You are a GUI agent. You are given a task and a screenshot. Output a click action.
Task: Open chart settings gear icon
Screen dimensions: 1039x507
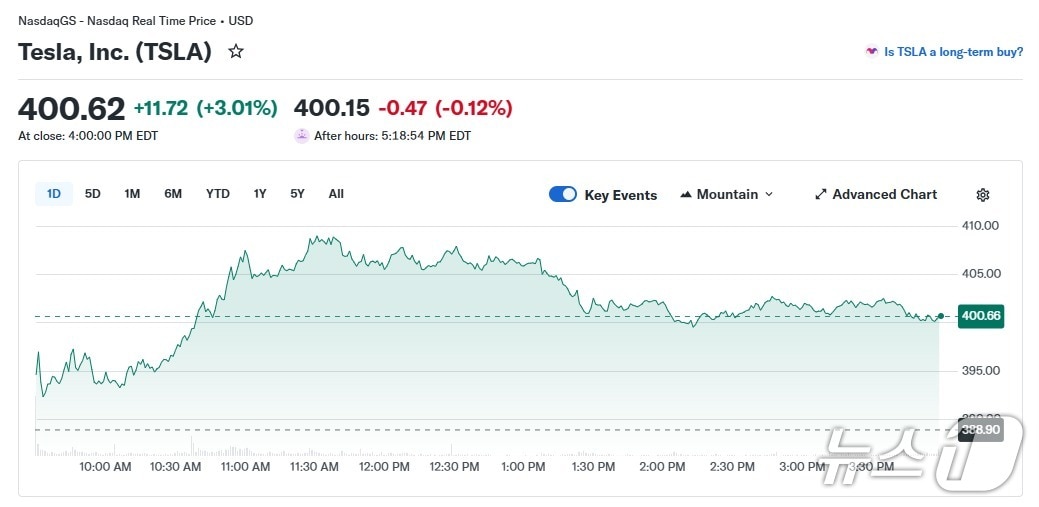click(982, 195)
